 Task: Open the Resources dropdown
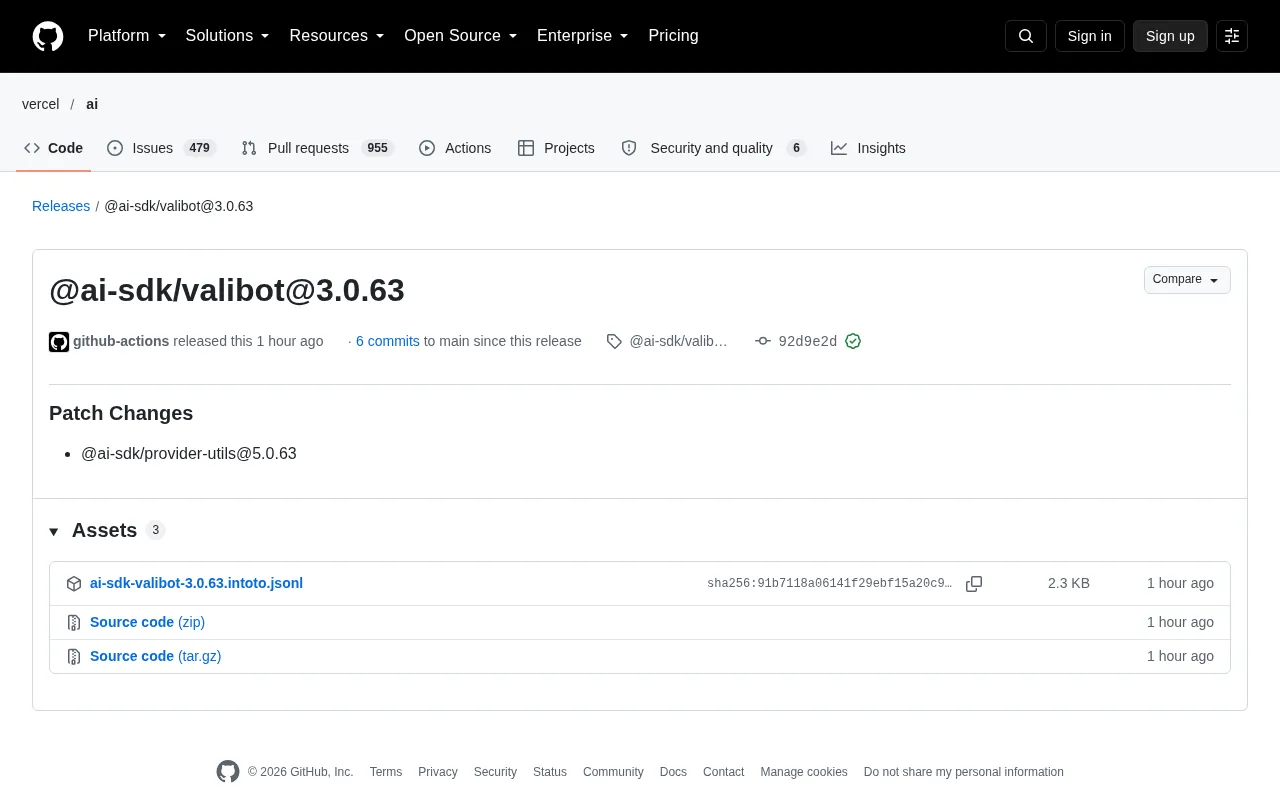click(x=337, y=36)
